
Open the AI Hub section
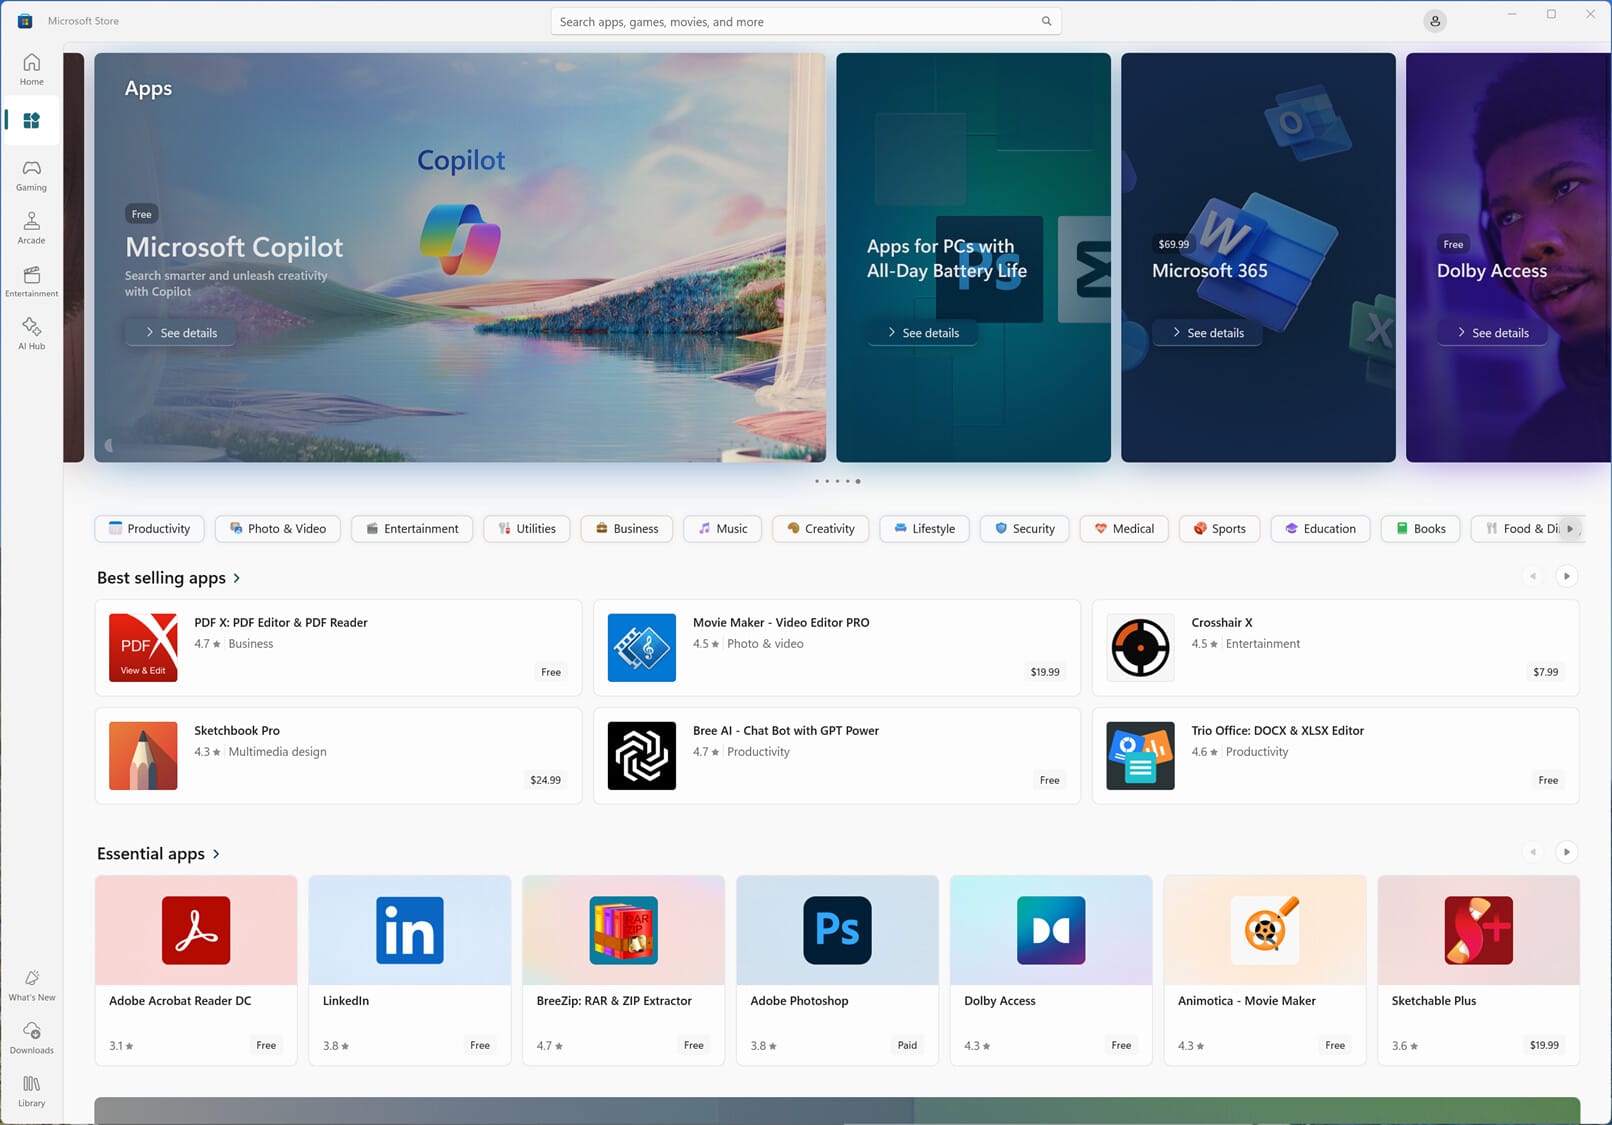pos(31,333)
